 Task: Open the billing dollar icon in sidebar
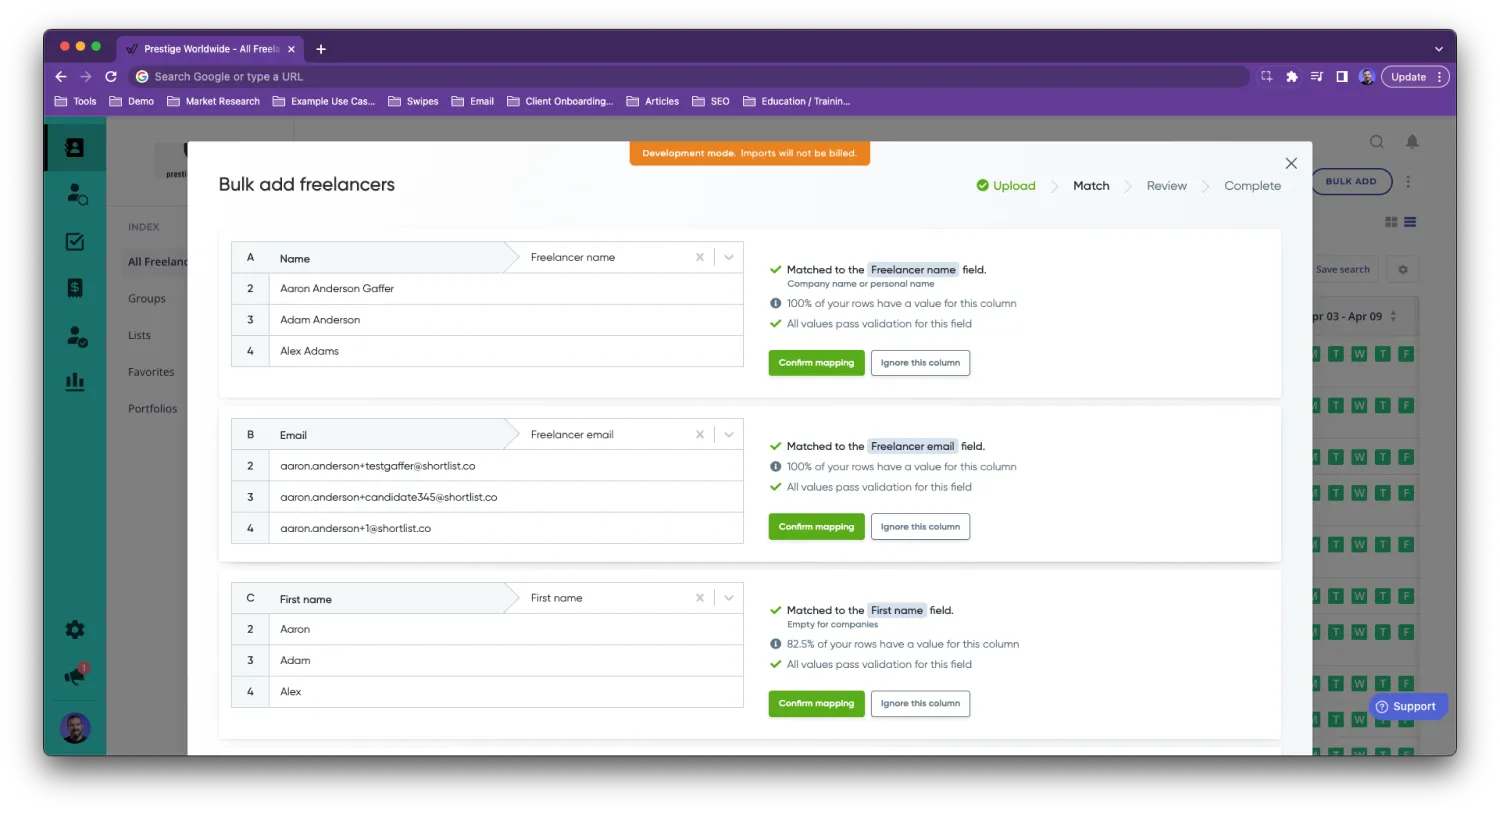pyautogui.click(x=74, y=288)
